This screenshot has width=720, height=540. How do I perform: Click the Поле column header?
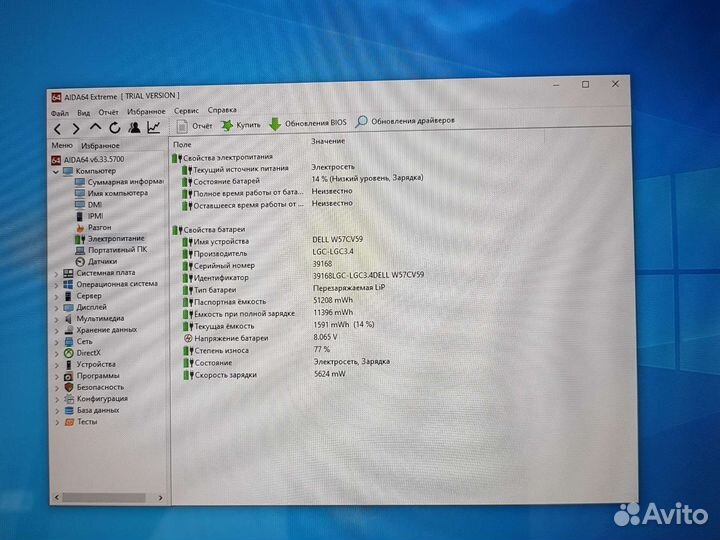coord(182,144)
